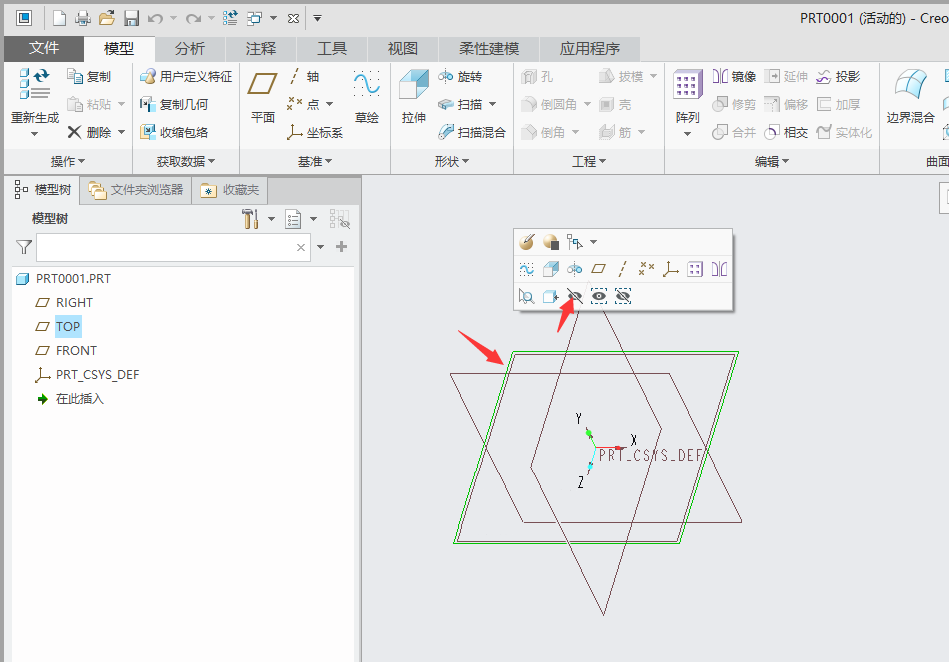Click the 镜像 (Mirror) tool
The height and width of the screenshot is (662, 949).
click(734, 77)
